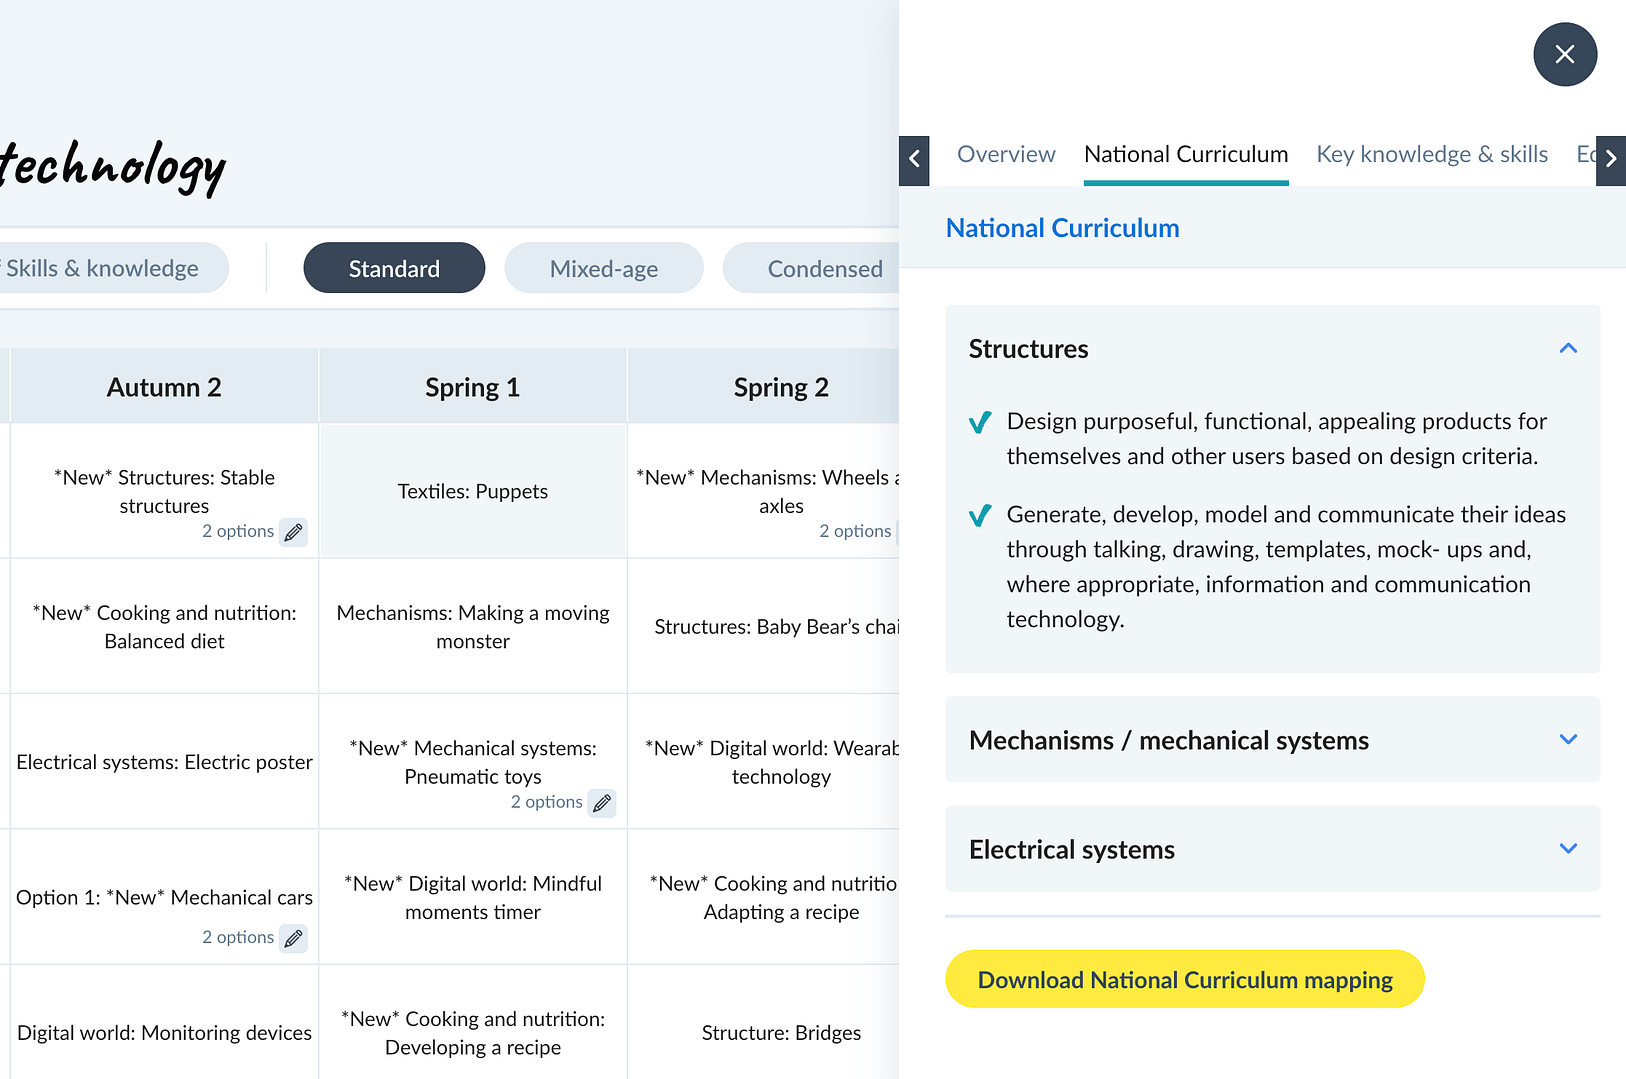The image size is (1626, 1079).
Task: Open the Key knowledge & skills tab
Action: click(1432, 154)
